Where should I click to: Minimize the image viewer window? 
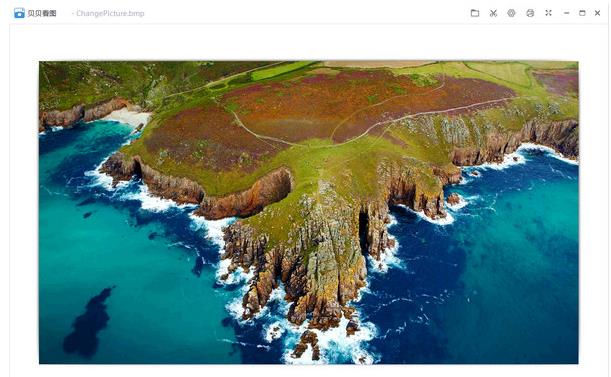pos(567,13)
